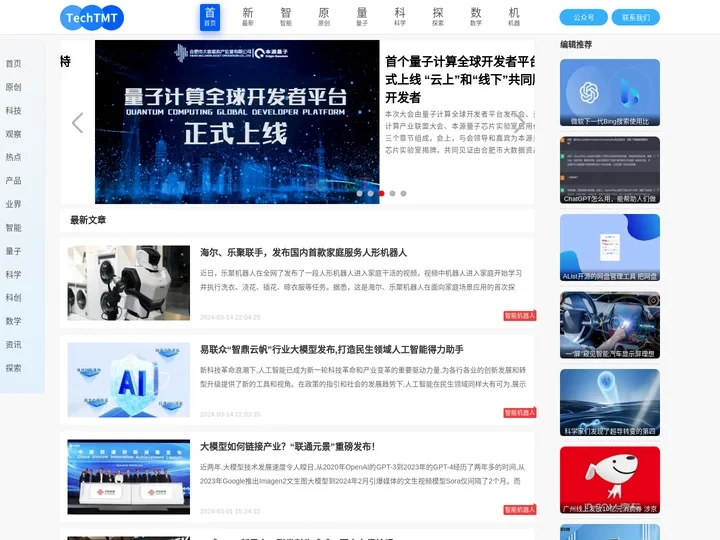Image resolution: width=720 pixels, height=540 pixels.
Task: Select 观察 in the left sidebar
Action: (x=13, y=134)
